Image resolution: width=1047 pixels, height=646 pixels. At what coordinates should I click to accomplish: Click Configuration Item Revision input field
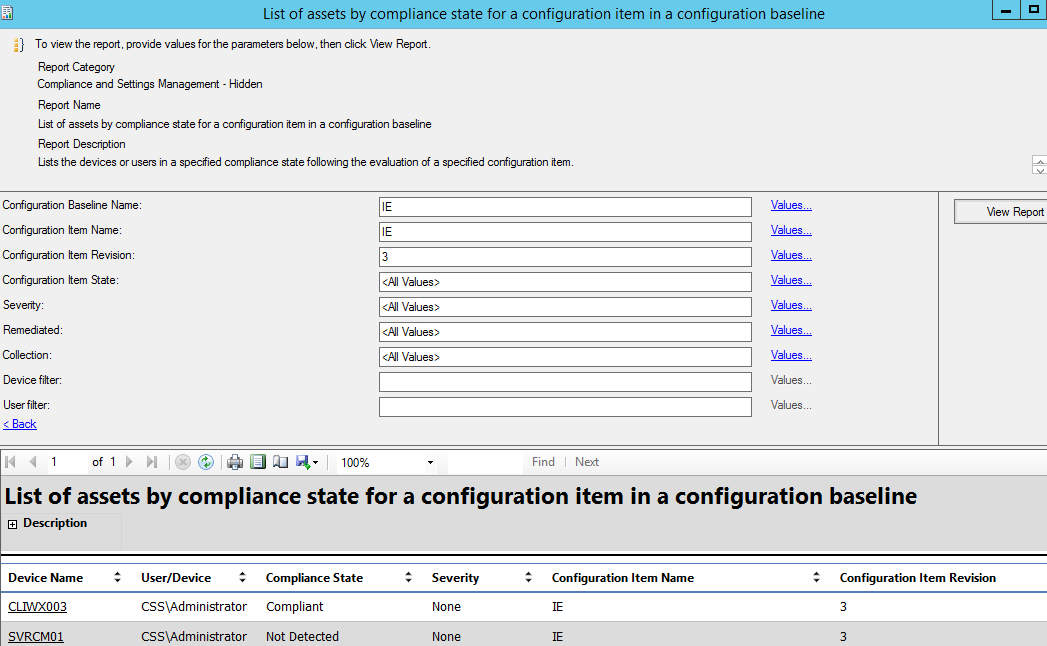pyautogui.click(x=565, y=257)
